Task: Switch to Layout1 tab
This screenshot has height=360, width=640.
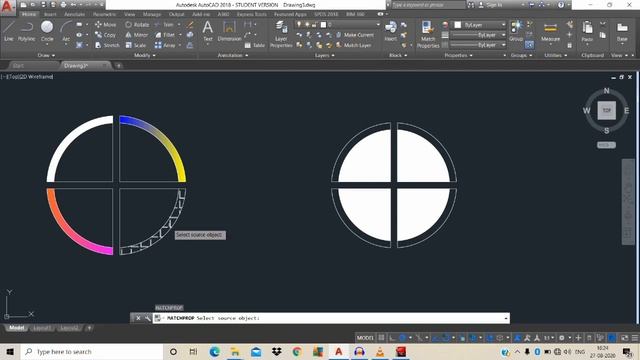Action: pyautogui.click(x=42, y=328)
